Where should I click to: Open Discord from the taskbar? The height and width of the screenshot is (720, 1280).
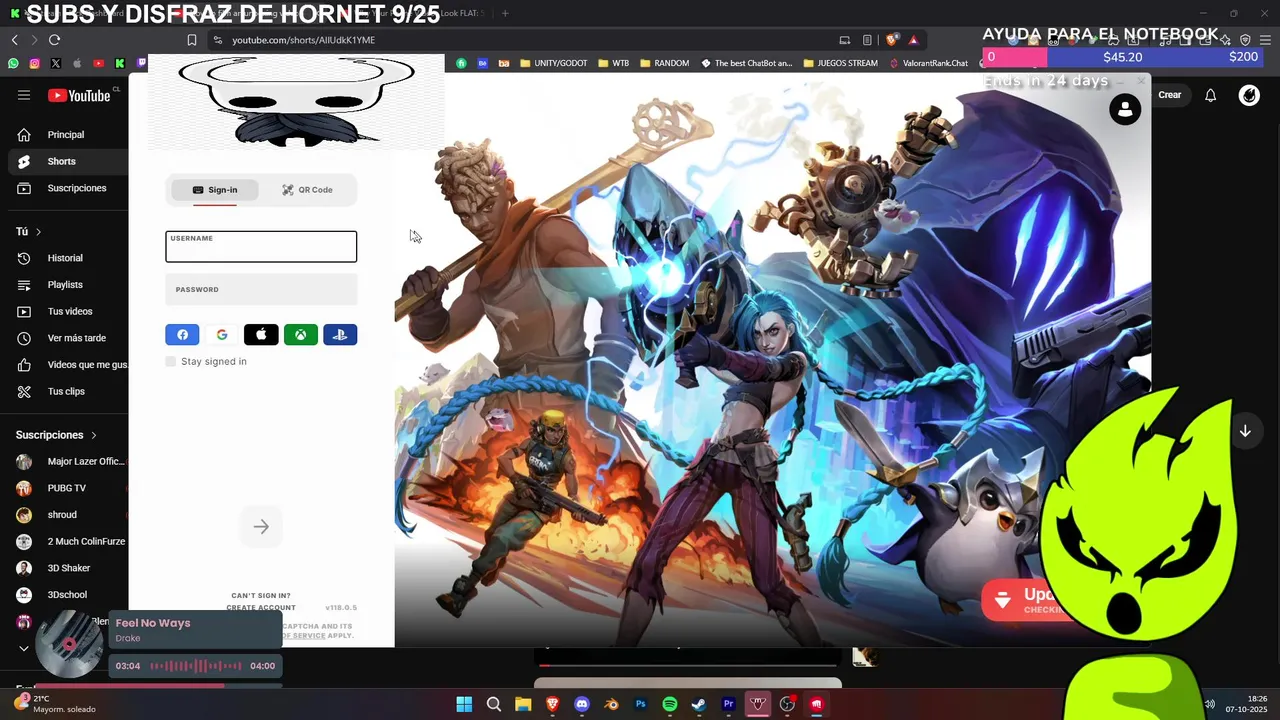tap(582, 704)
